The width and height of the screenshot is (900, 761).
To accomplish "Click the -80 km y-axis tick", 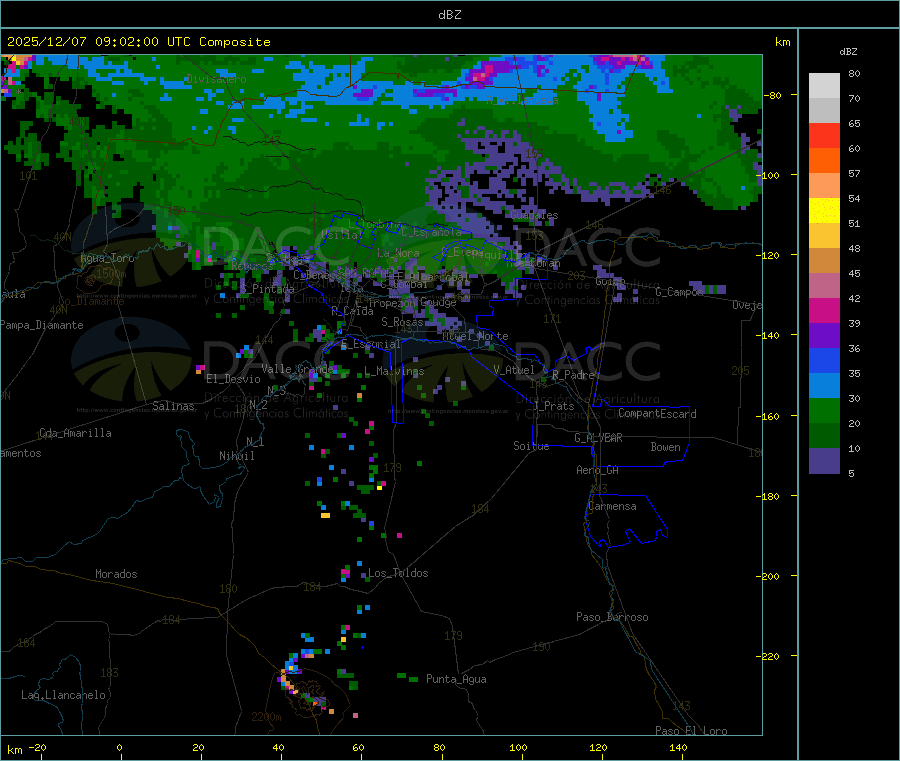I will (772, 95).
